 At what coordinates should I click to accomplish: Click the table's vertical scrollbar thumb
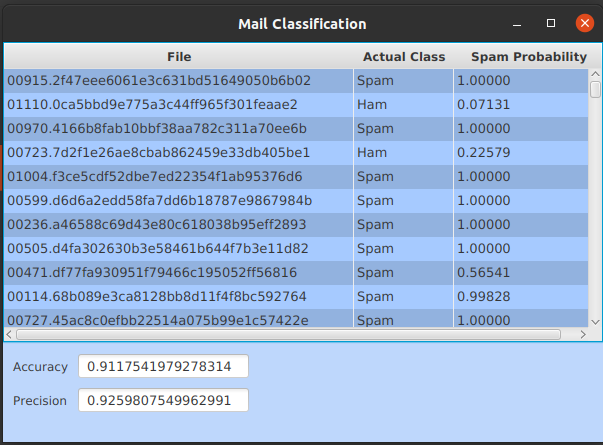[x=595, y=89]
